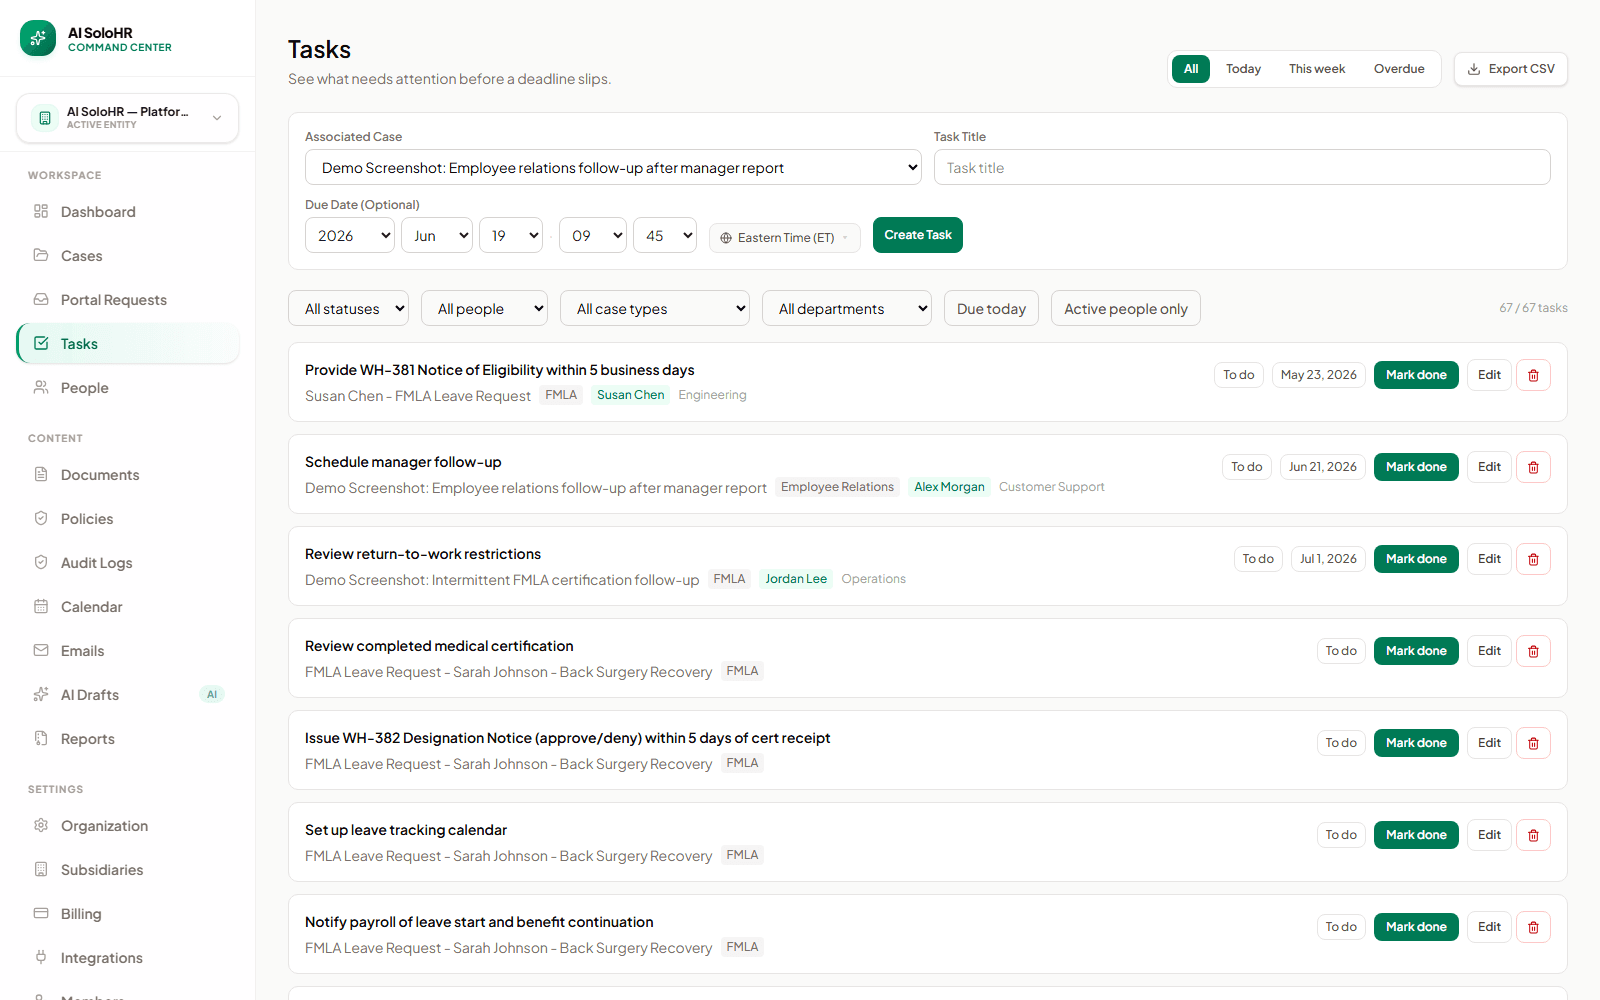The width and height of the screenshot is (1600, 1000).
Task: Open the due minute dropdown
Action: click(665, 235)
